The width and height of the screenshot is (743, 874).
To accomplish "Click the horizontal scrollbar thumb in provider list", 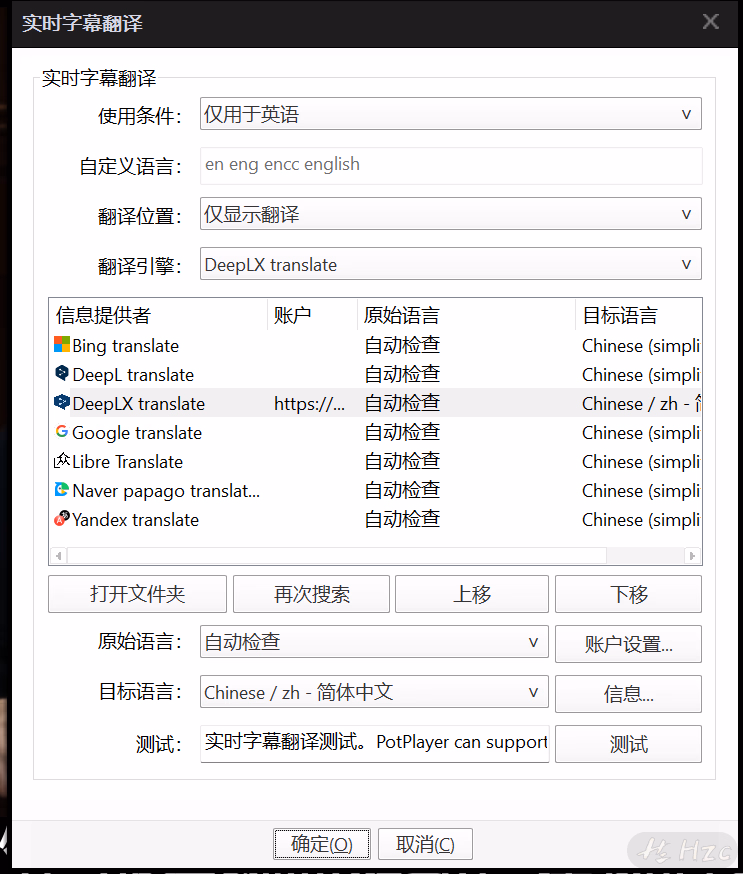I will tap(337, 556).
